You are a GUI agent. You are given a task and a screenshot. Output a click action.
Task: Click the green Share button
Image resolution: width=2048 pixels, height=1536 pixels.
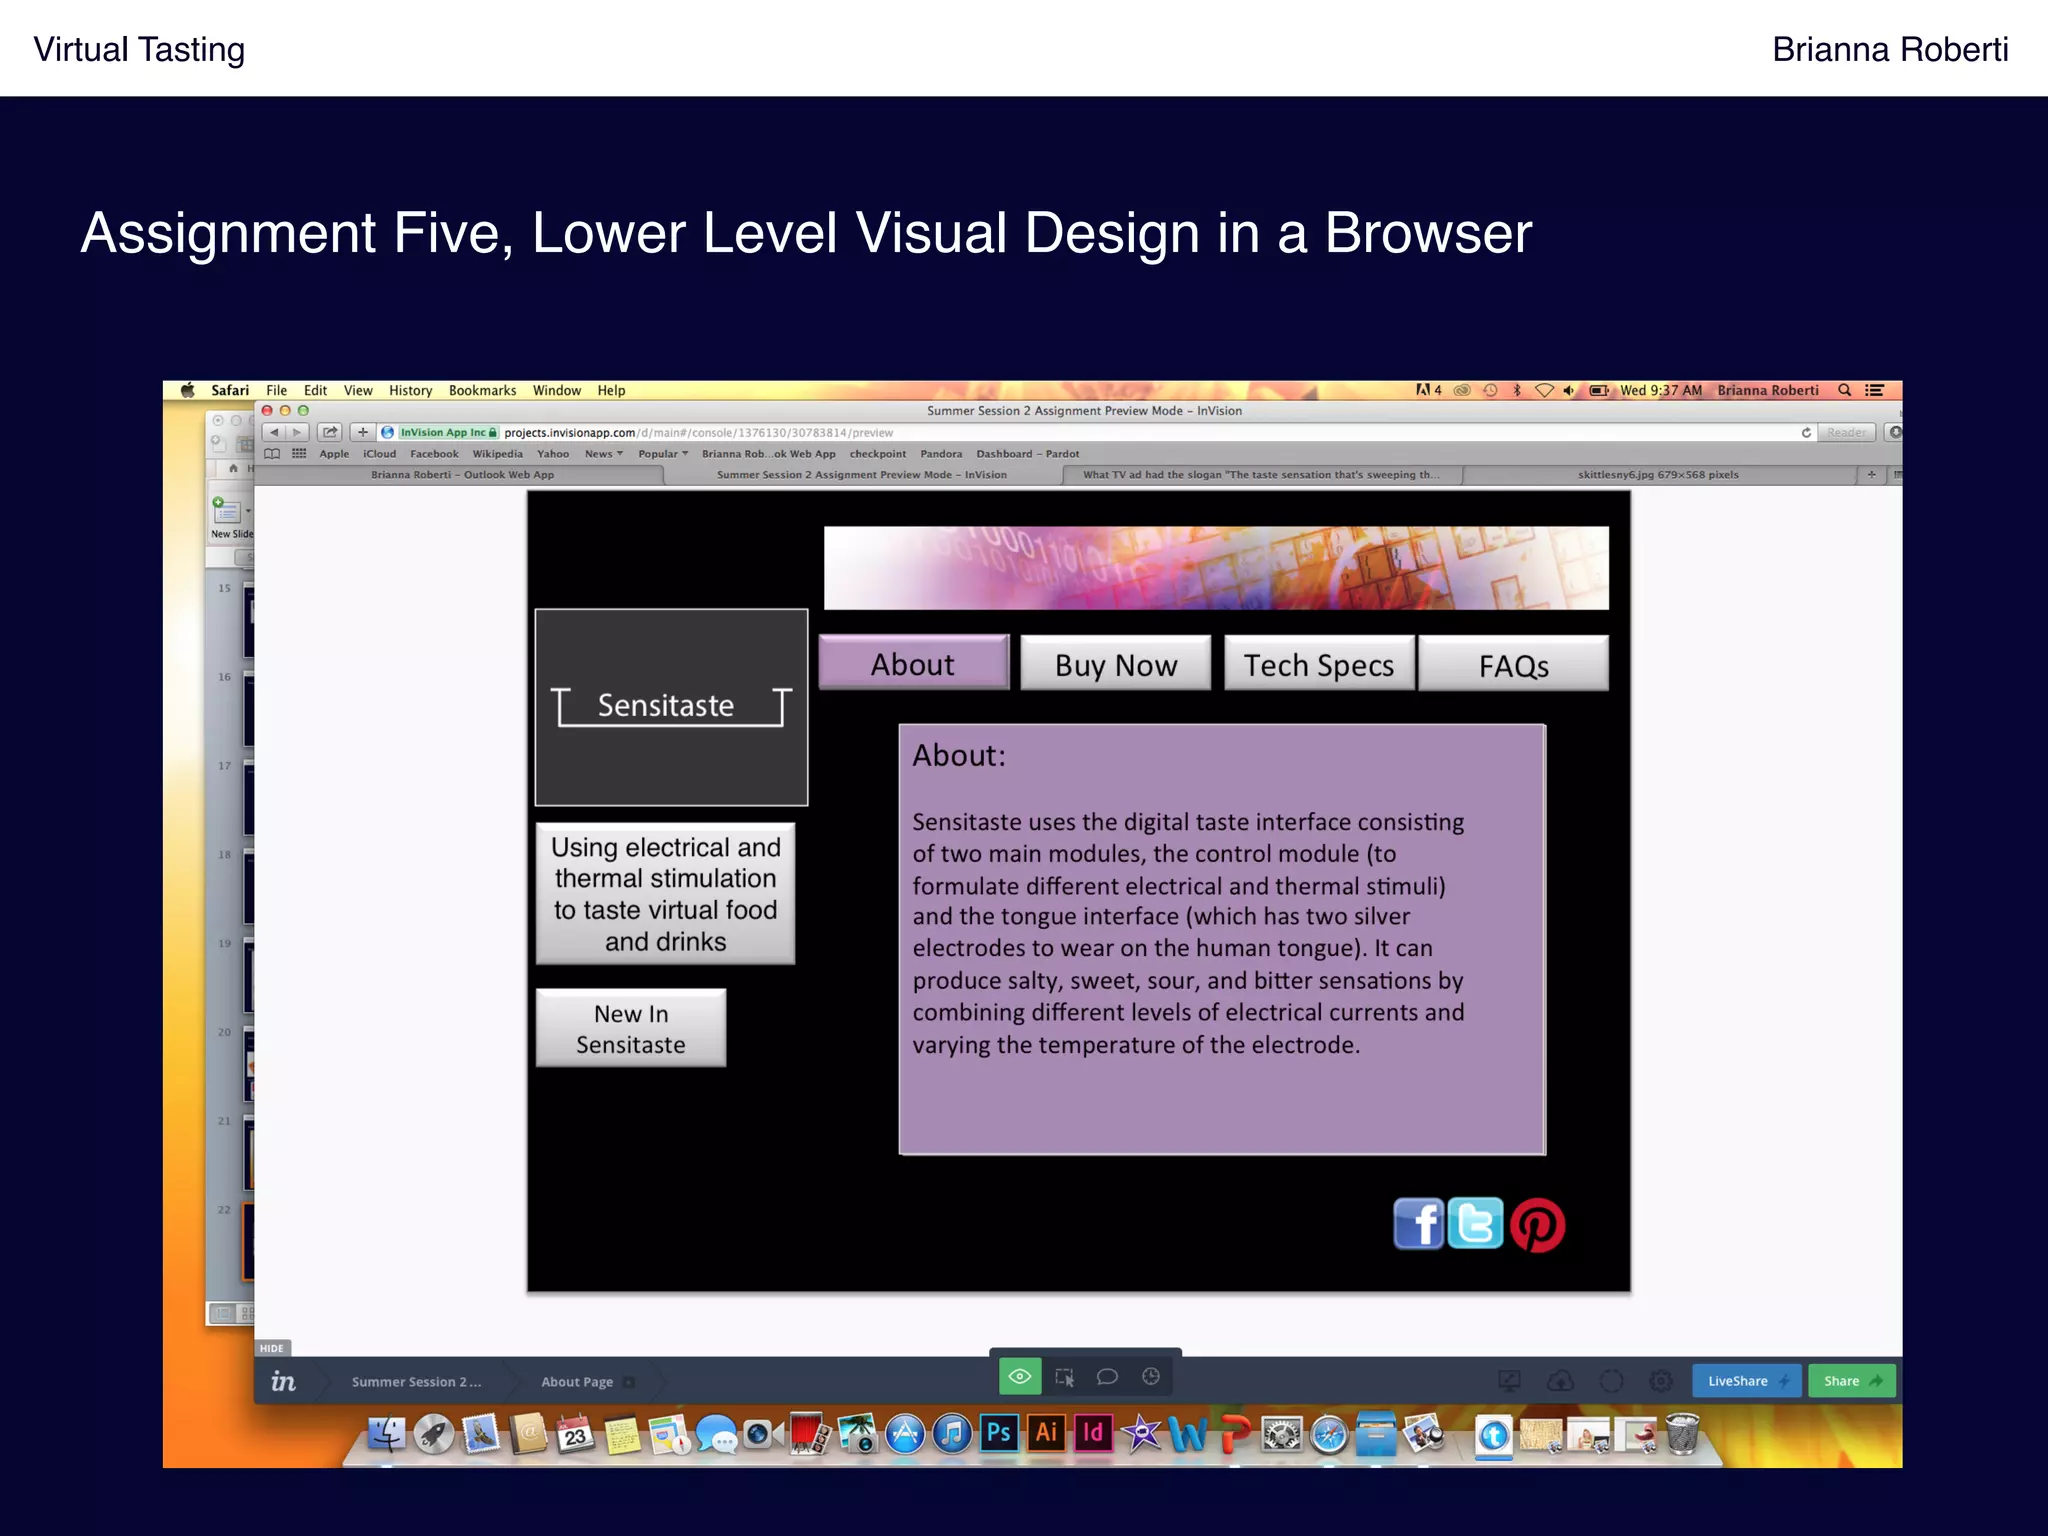1852,1381
